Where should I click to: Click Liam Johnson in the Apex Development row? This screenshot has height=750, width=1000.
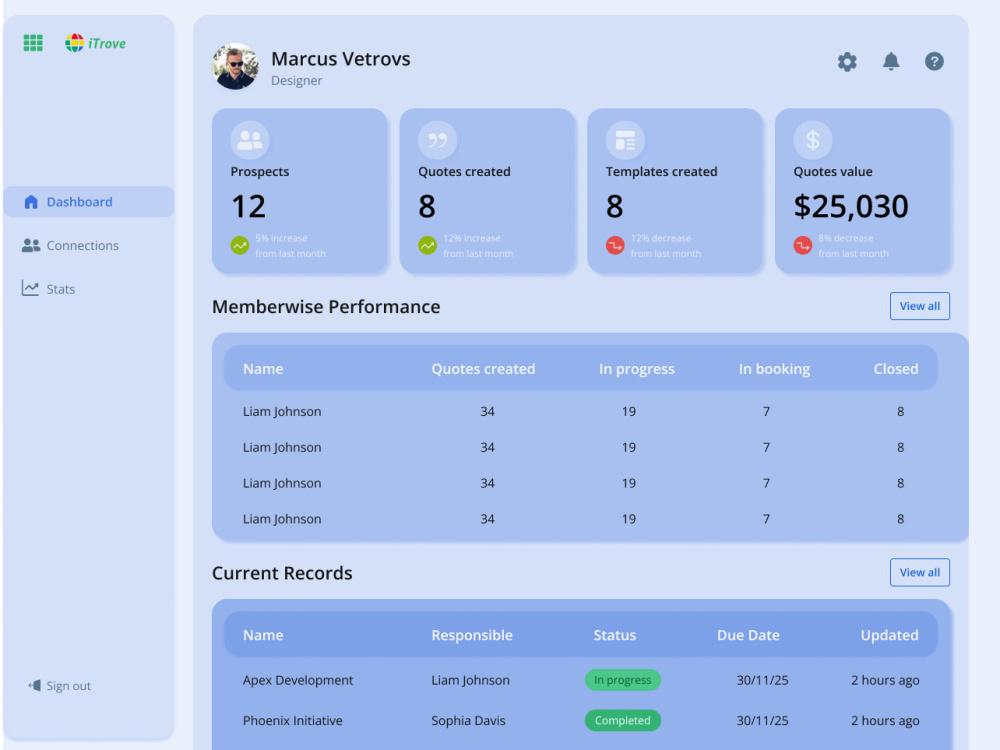pyautogui.click(x=470, y=680)
